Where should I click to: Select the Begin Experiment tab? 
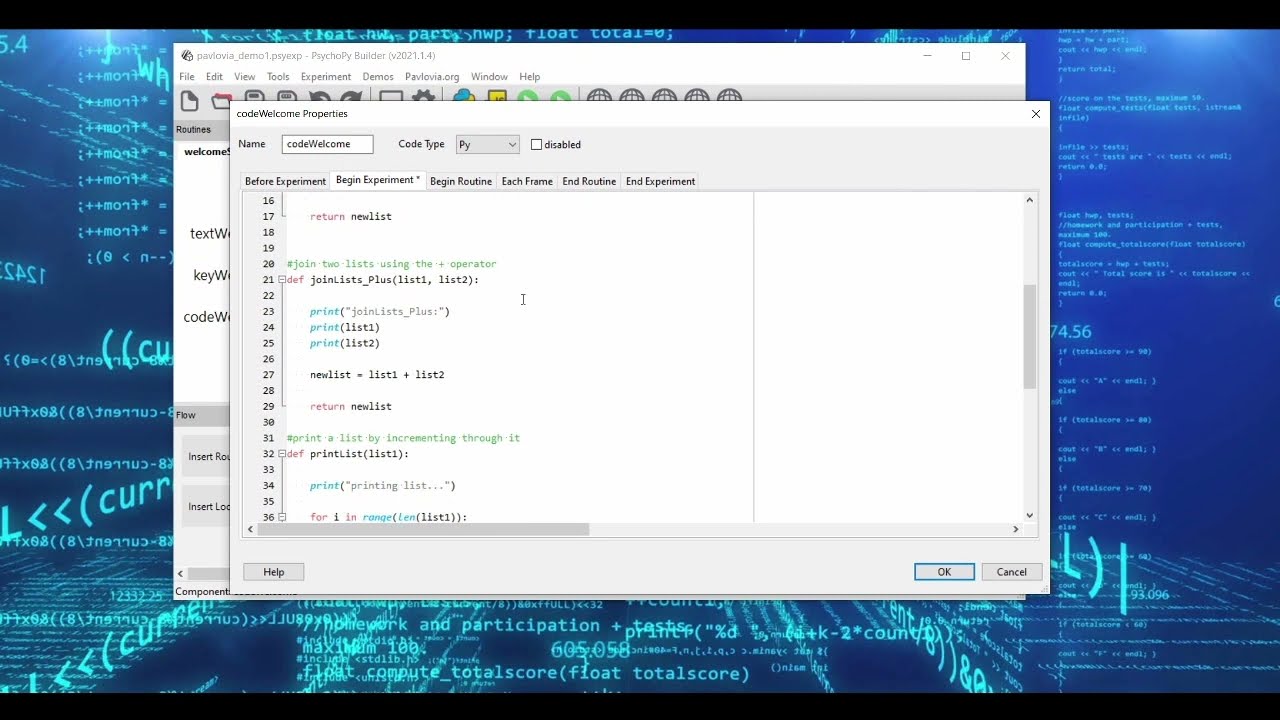(378, 180)
